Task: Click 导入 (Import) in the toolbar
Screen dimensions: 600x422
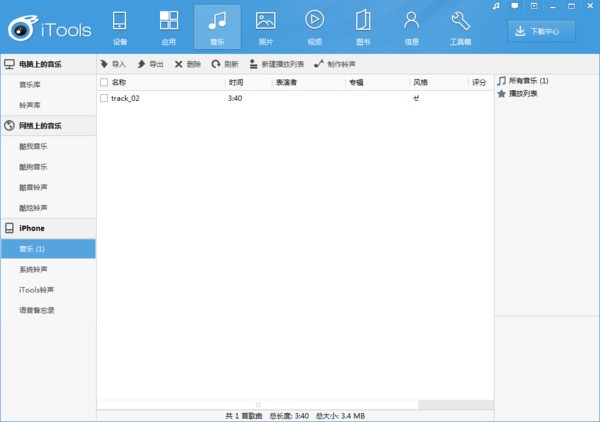Action: (x=113, y=64)
